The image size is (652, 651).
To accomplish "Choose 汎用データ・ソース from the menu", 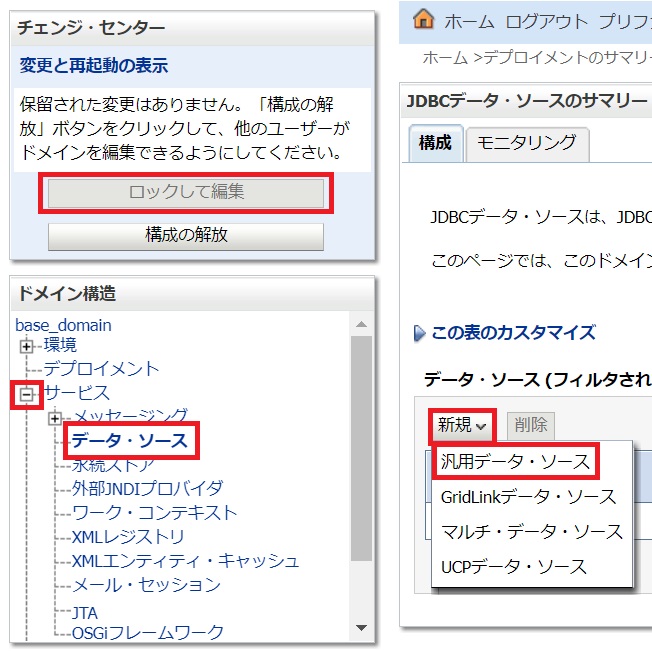I will pos(514,462).
